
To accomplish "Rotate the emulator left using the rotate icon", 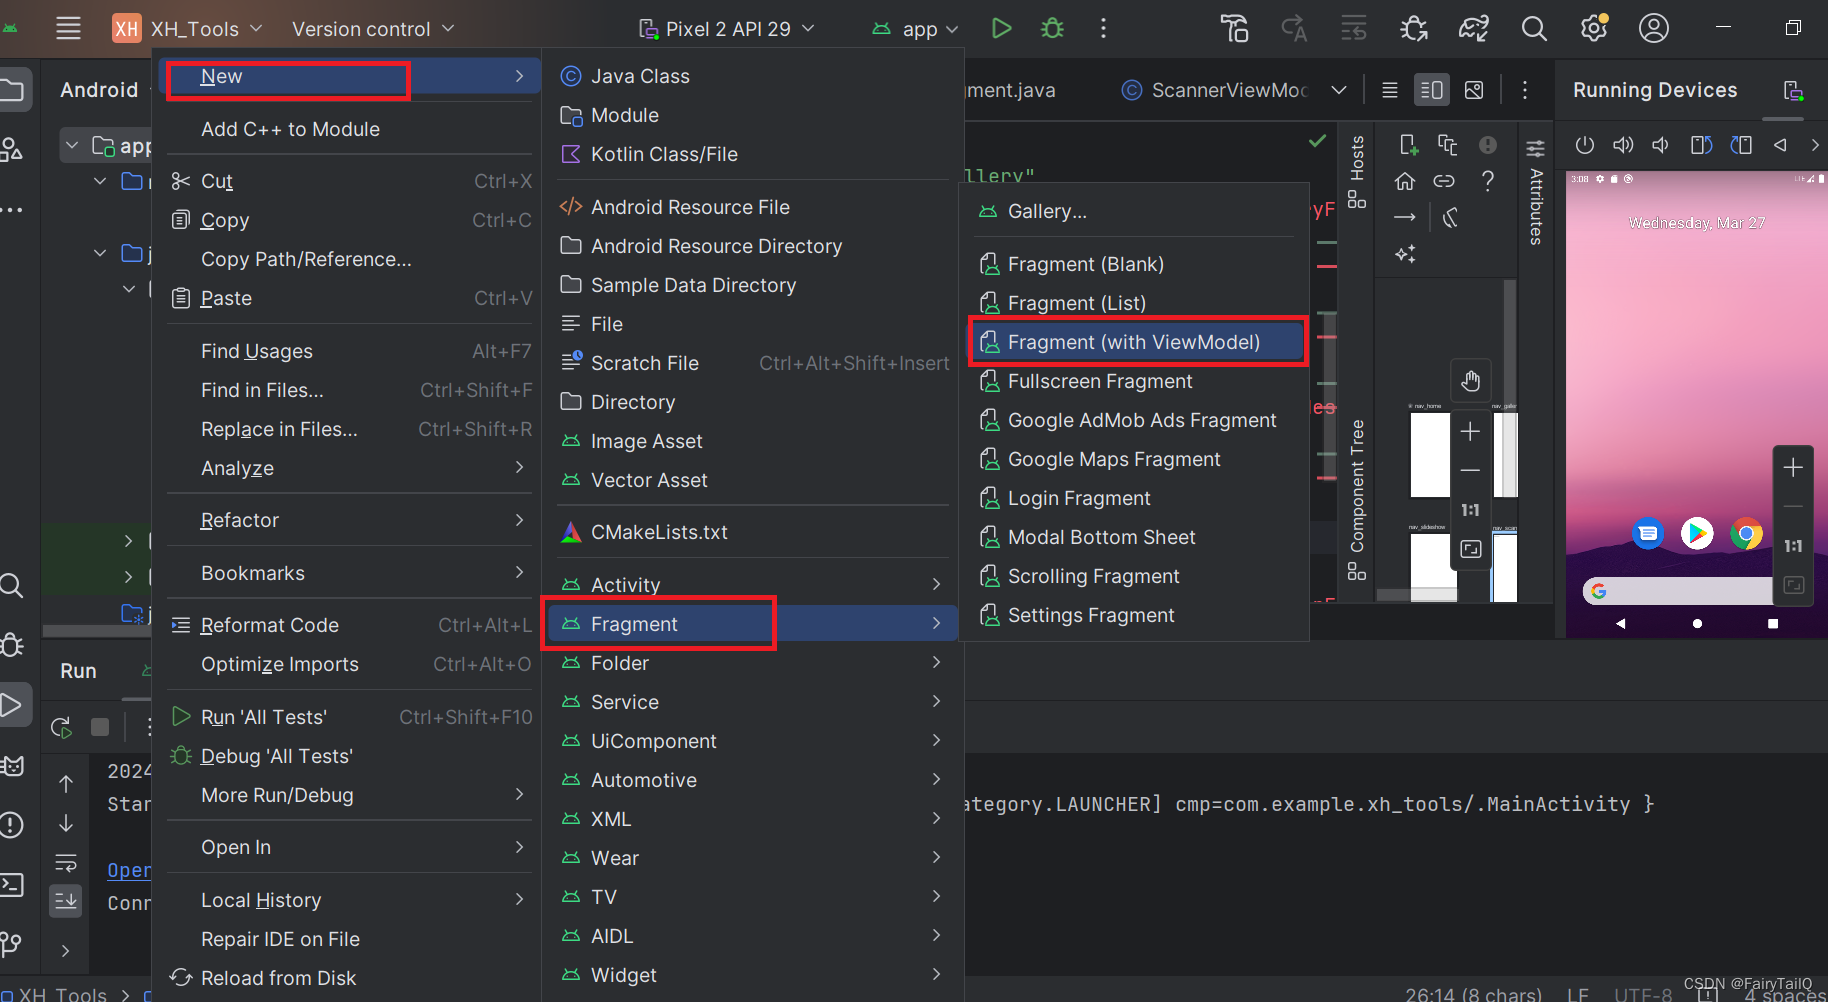I will coord(1700,144).
